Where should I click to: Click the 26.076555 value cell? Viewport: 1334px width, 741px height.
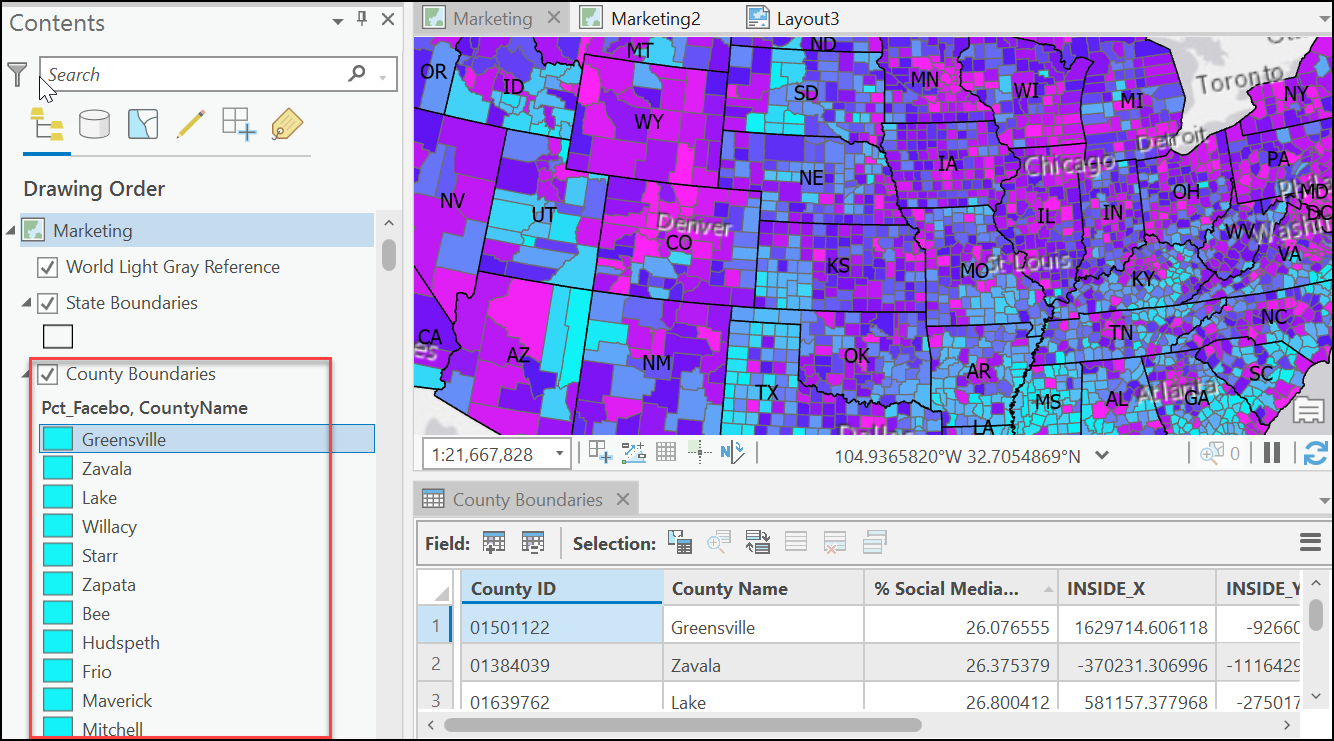960,628
